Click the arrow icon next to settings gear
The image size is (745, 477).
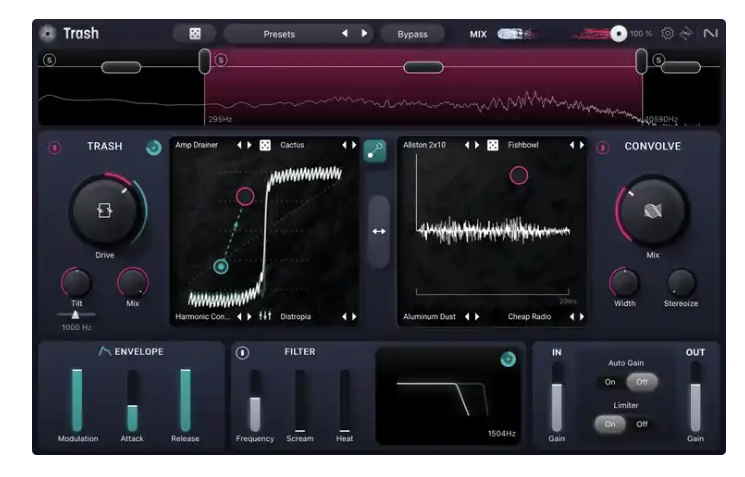coord(686,33)
